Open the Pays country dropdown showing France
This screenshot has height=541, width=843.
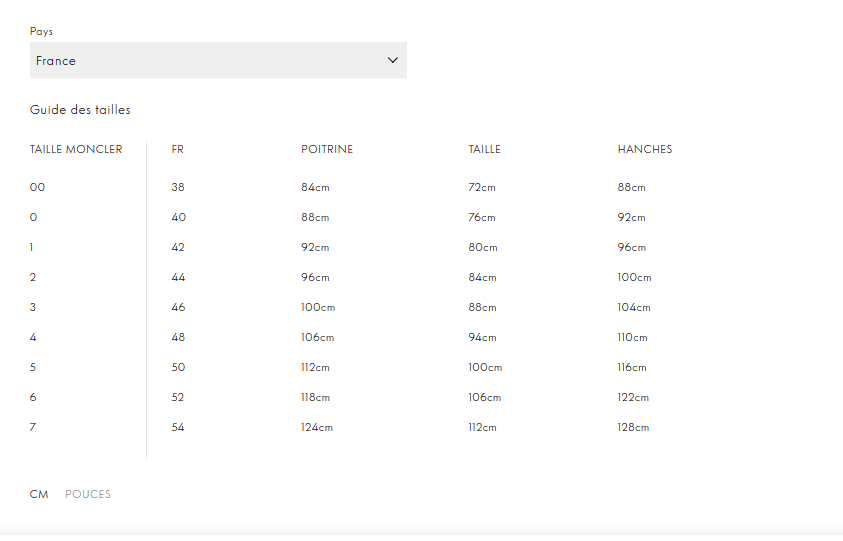218,60
